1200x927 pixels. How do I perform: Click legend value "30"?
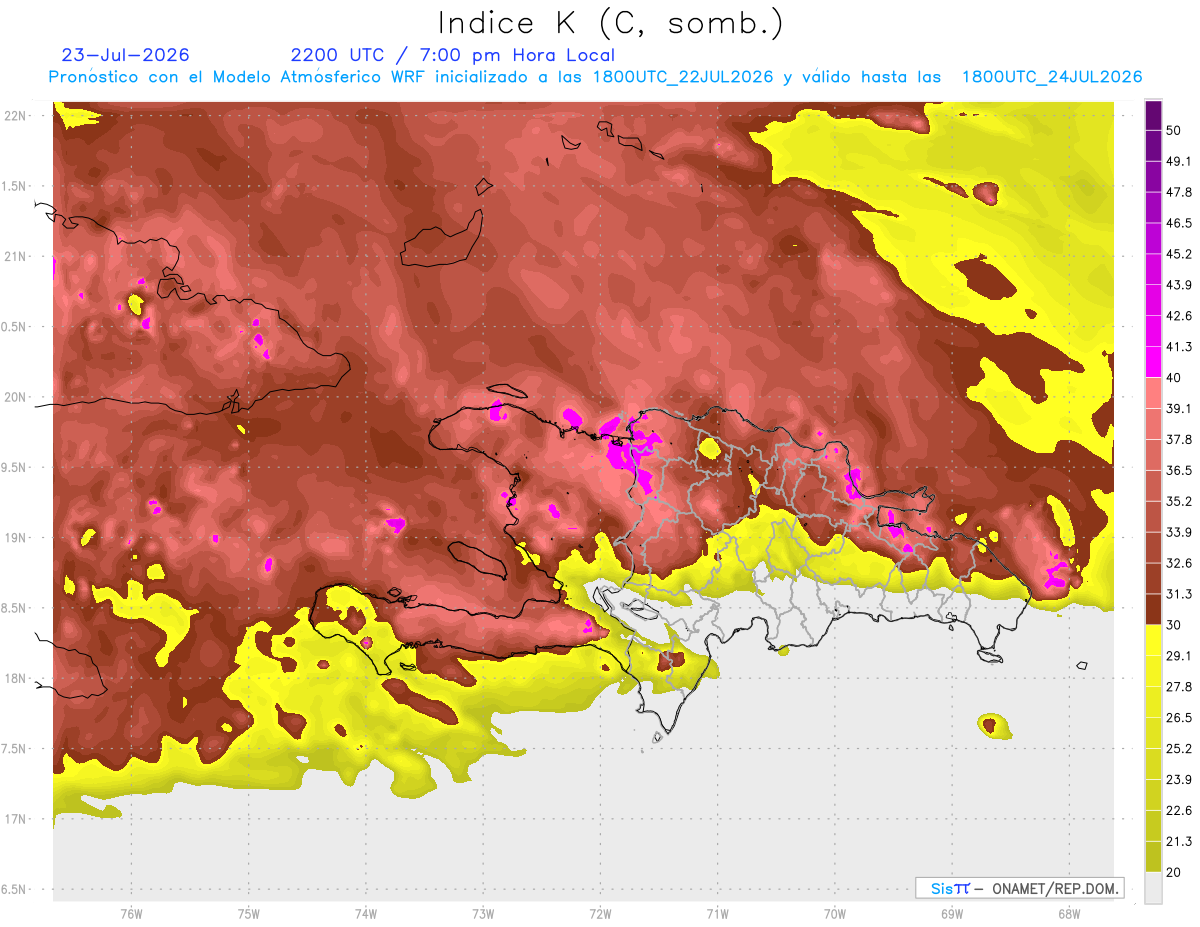pos(1174,625)
